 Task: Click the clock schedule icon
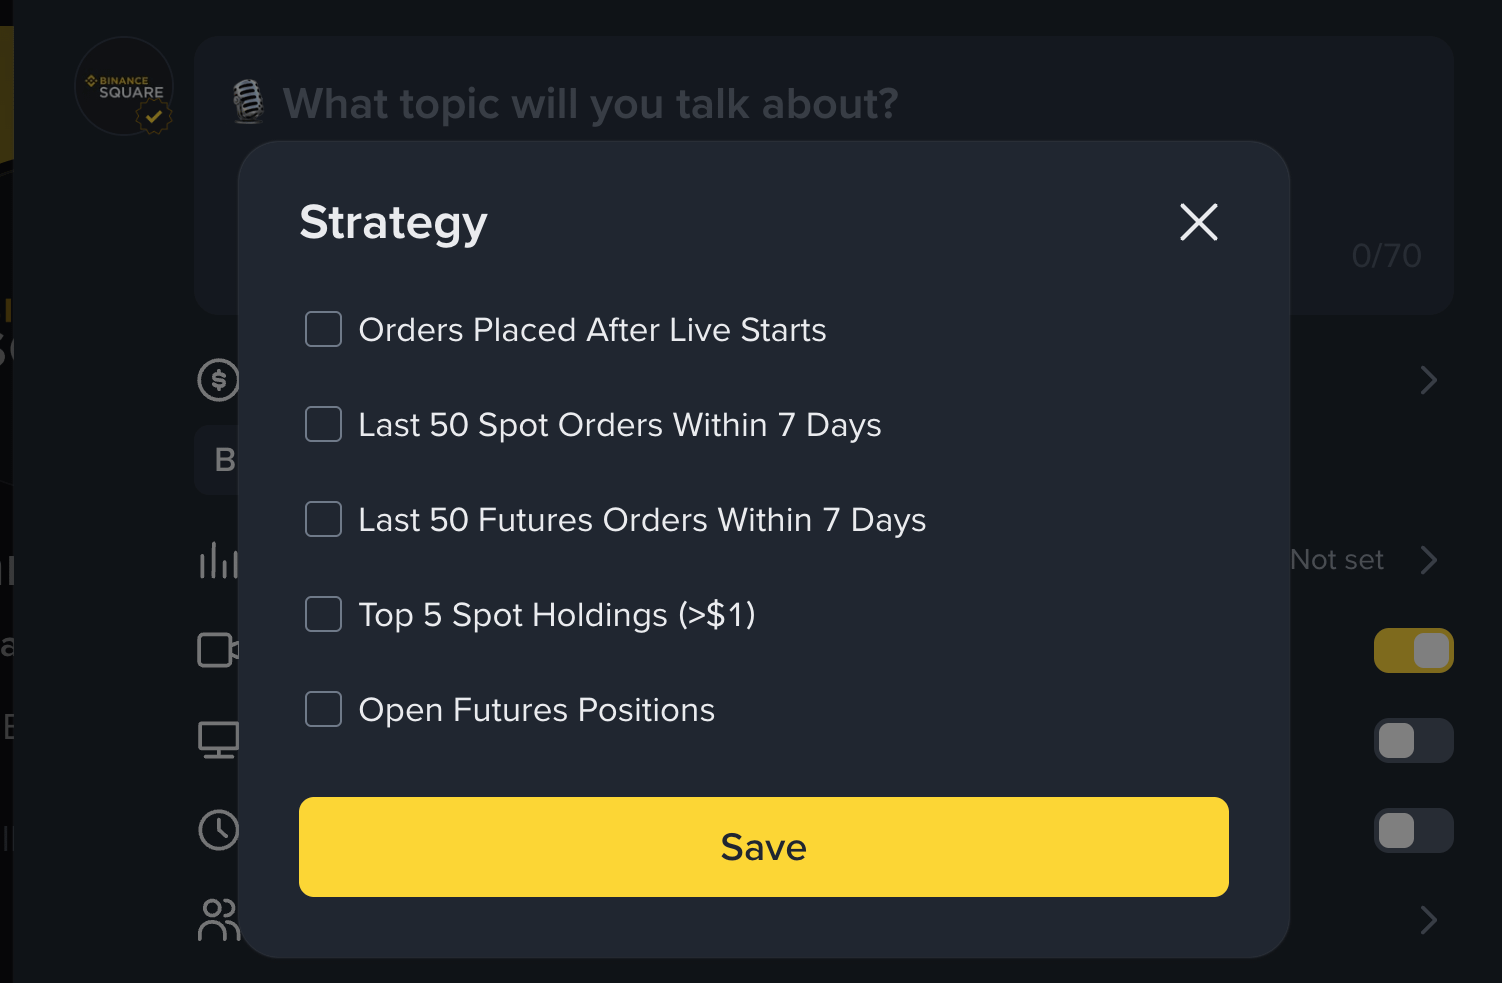point(218,830)
